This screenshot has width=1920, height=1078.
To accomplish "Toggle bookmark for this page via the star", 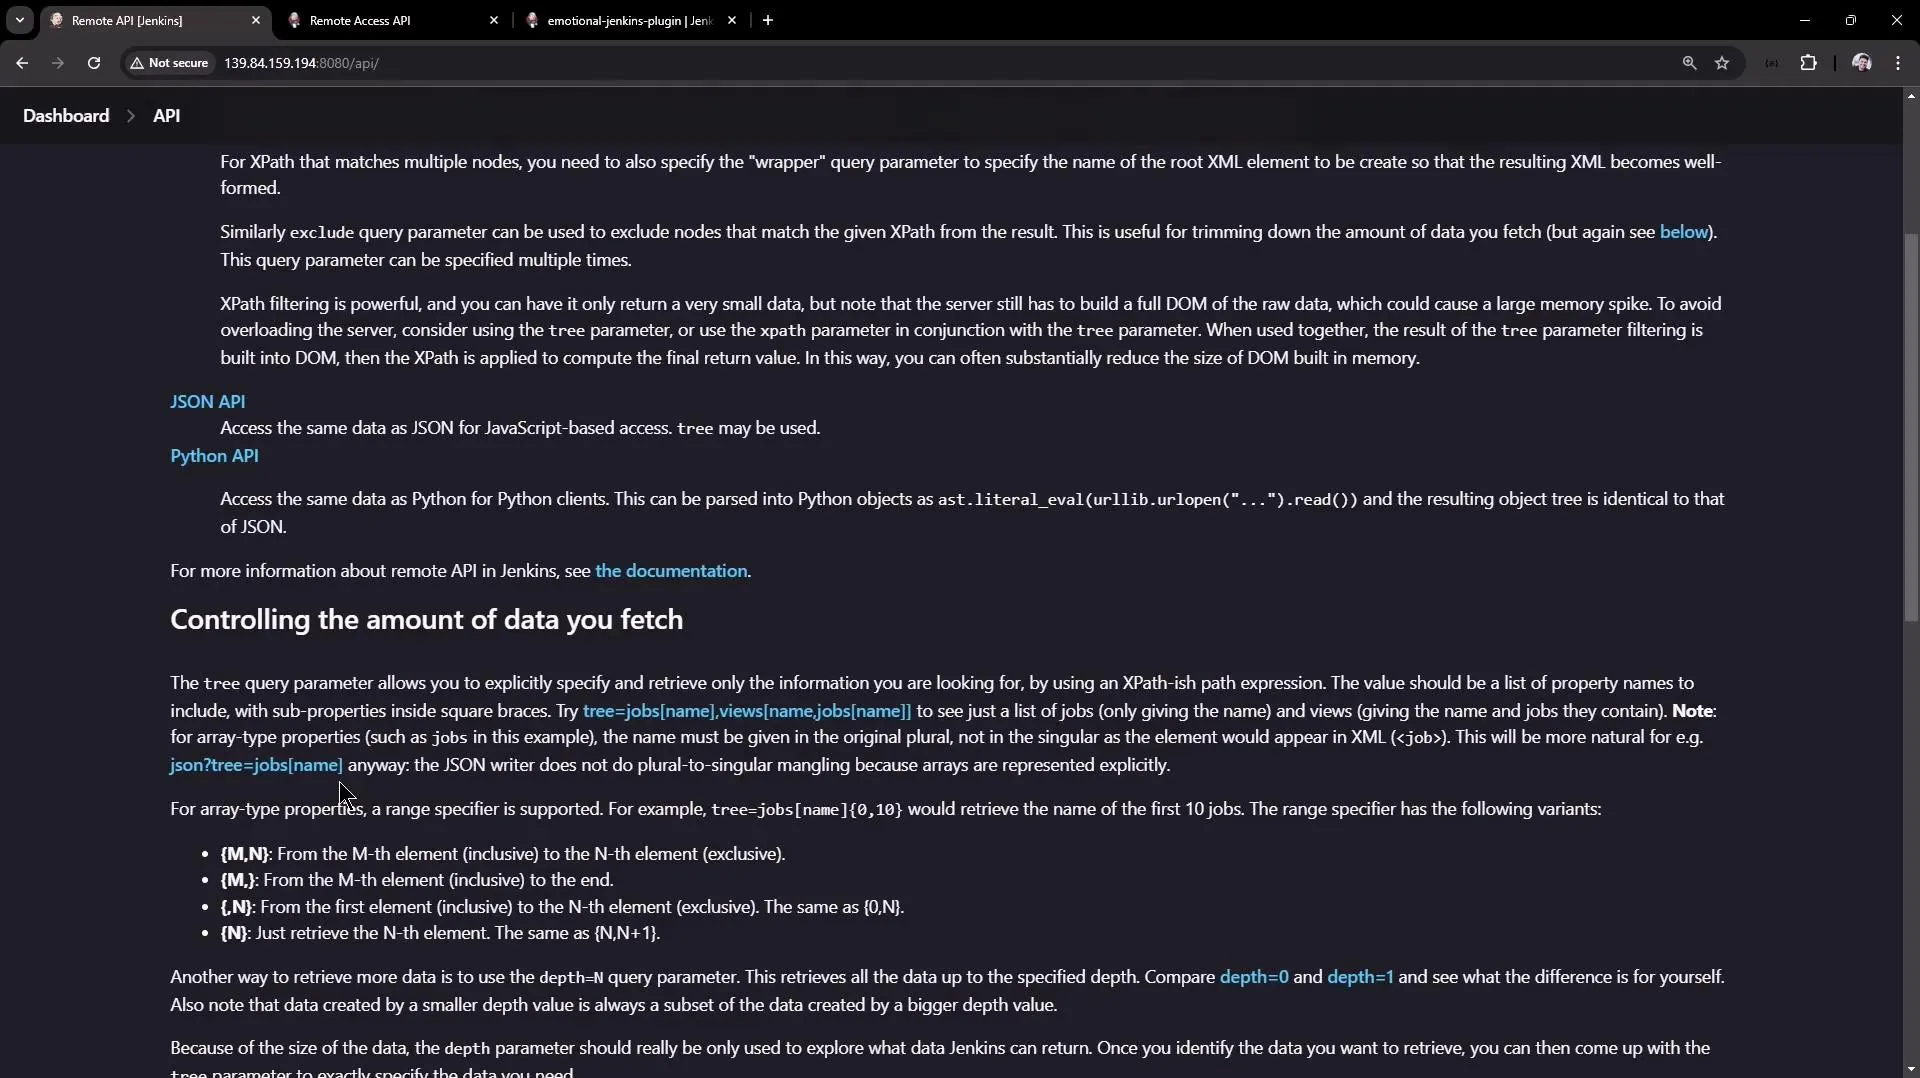I will [1723, 62].
